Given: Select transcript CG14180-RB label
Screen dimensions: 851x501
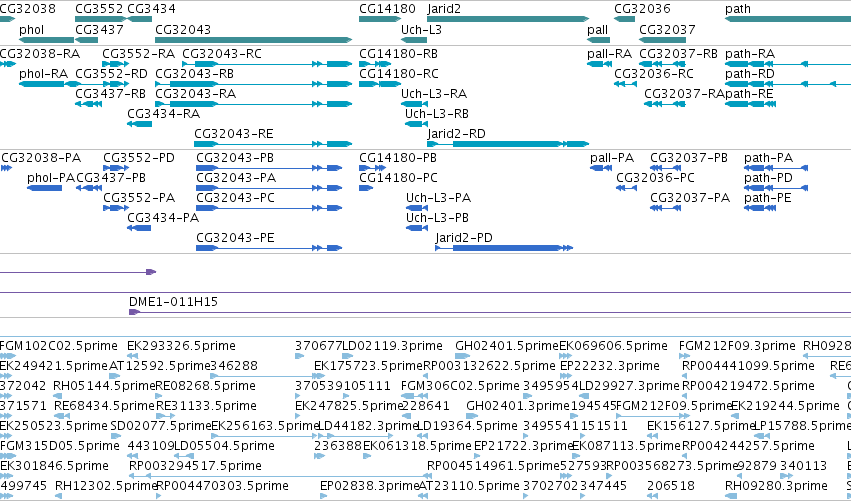Looking at the screenshot, I should 398,54.
